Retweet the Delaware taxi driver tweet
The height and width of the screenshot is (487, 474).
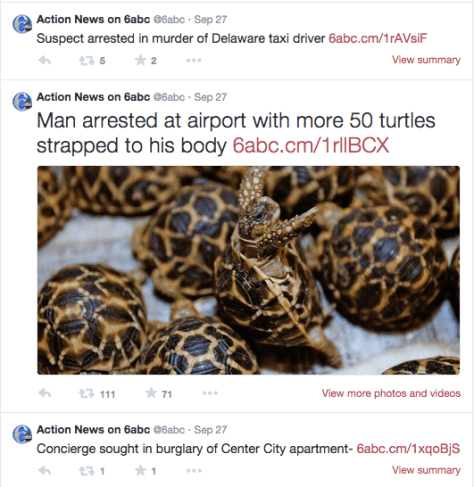[86, 61]
